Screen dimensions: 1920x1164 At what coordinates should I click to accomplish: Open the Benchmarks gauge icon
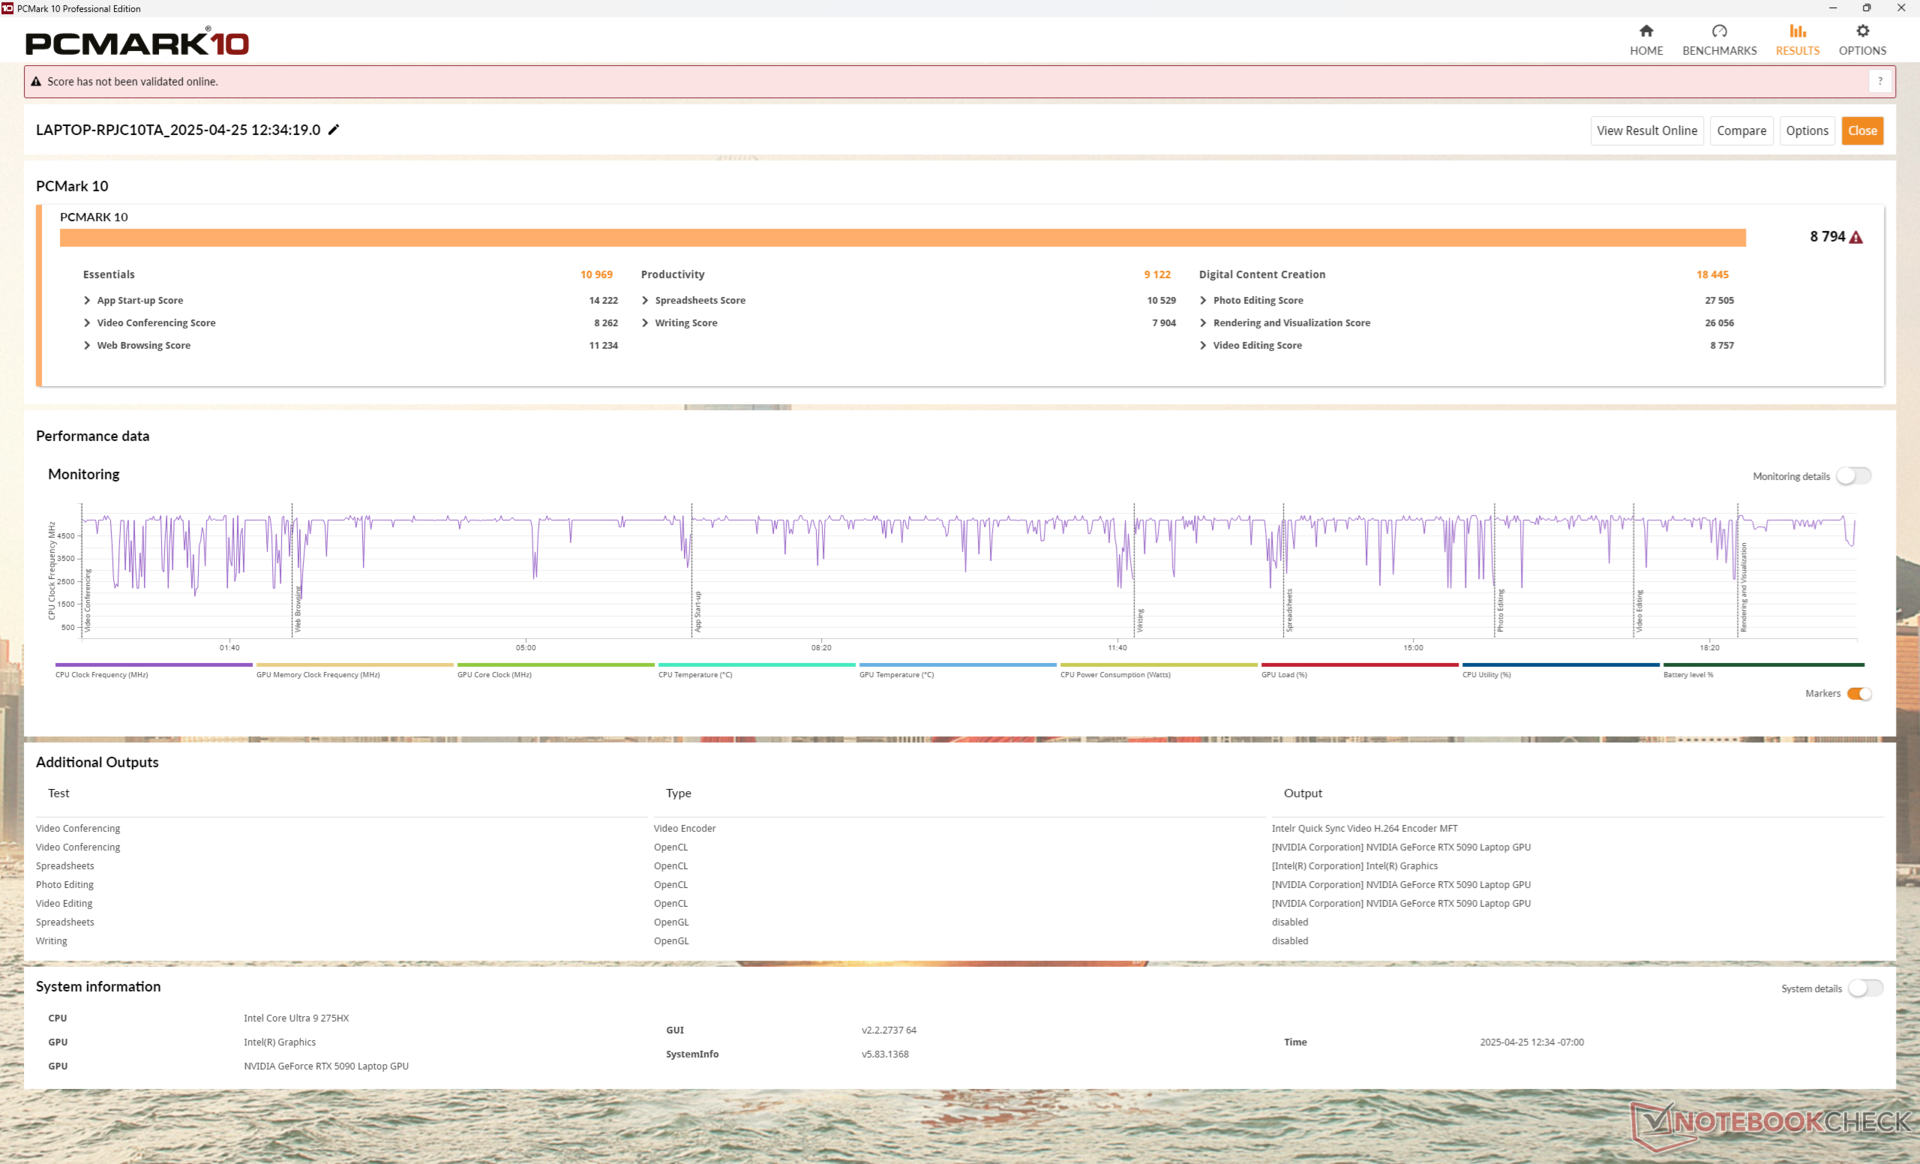(x=1719, y=31)
